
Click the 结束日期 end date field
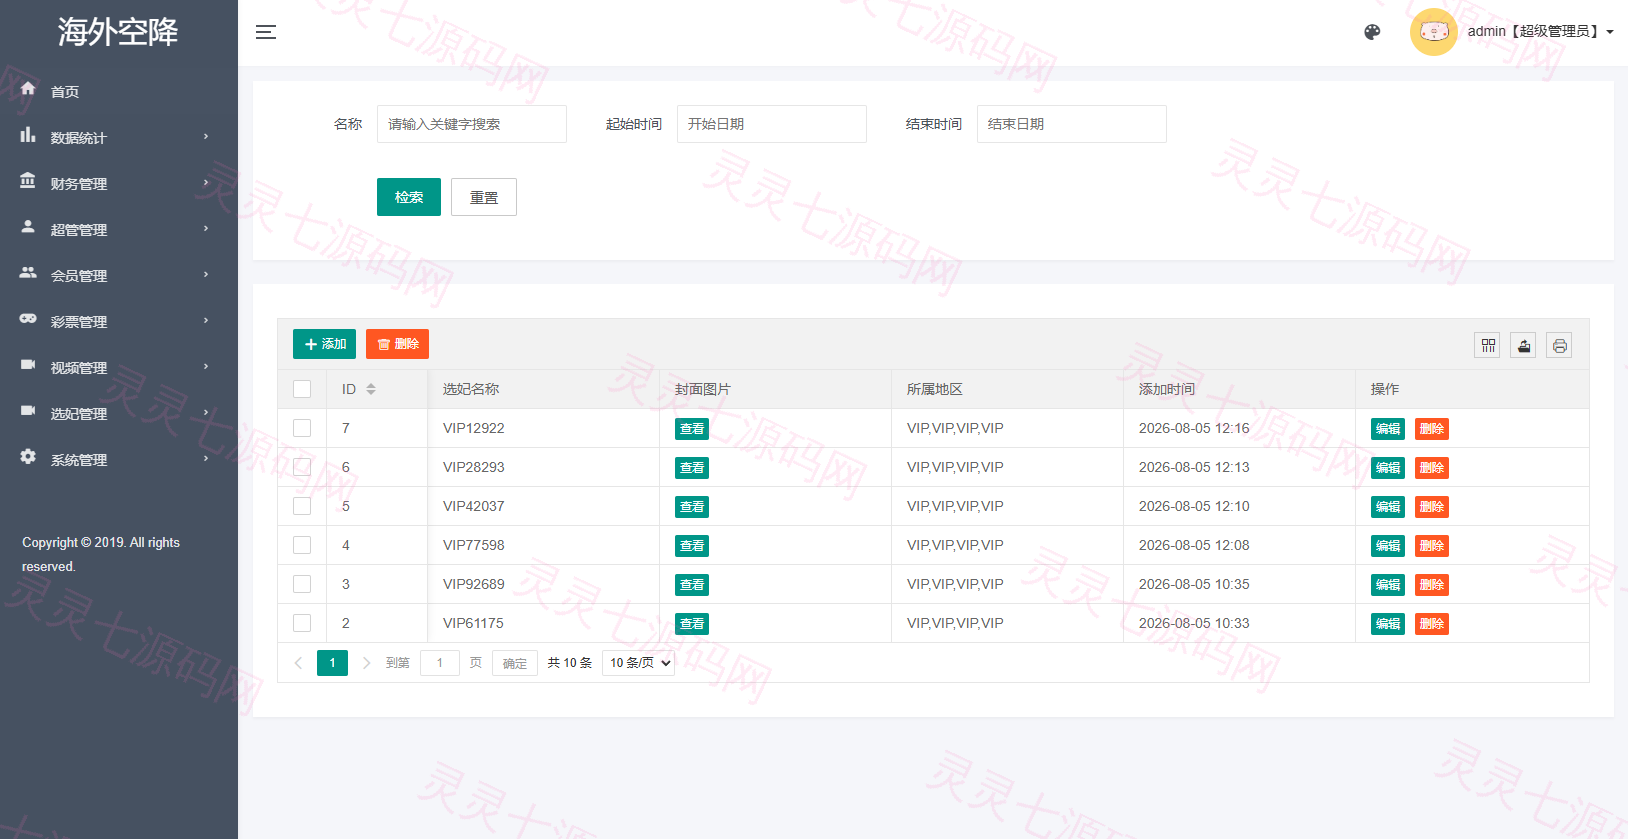tap(1072, 124)
